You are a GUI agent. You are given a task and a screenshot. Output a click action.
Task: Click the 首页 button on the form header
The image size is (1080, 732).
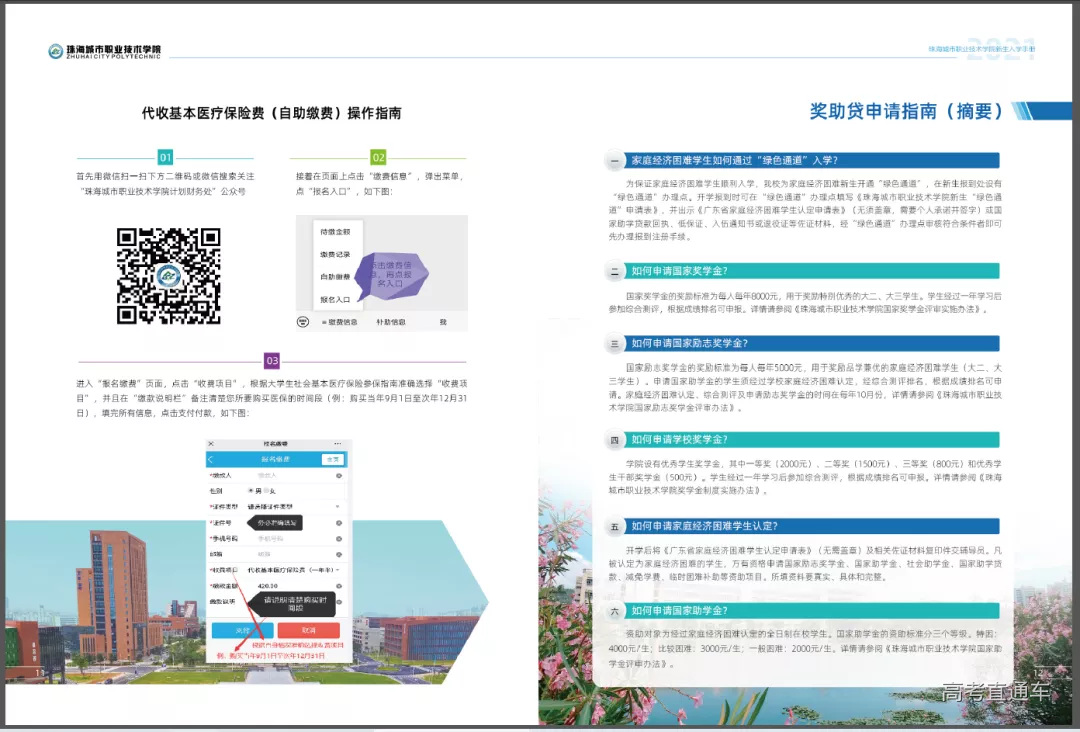pyautogui.click(x=335, y=459)
